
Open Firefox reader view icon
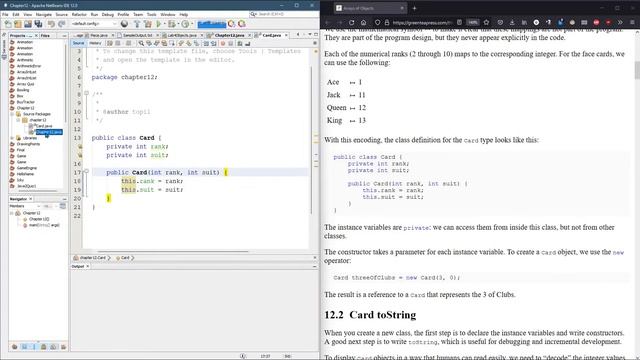pos(459,22)
